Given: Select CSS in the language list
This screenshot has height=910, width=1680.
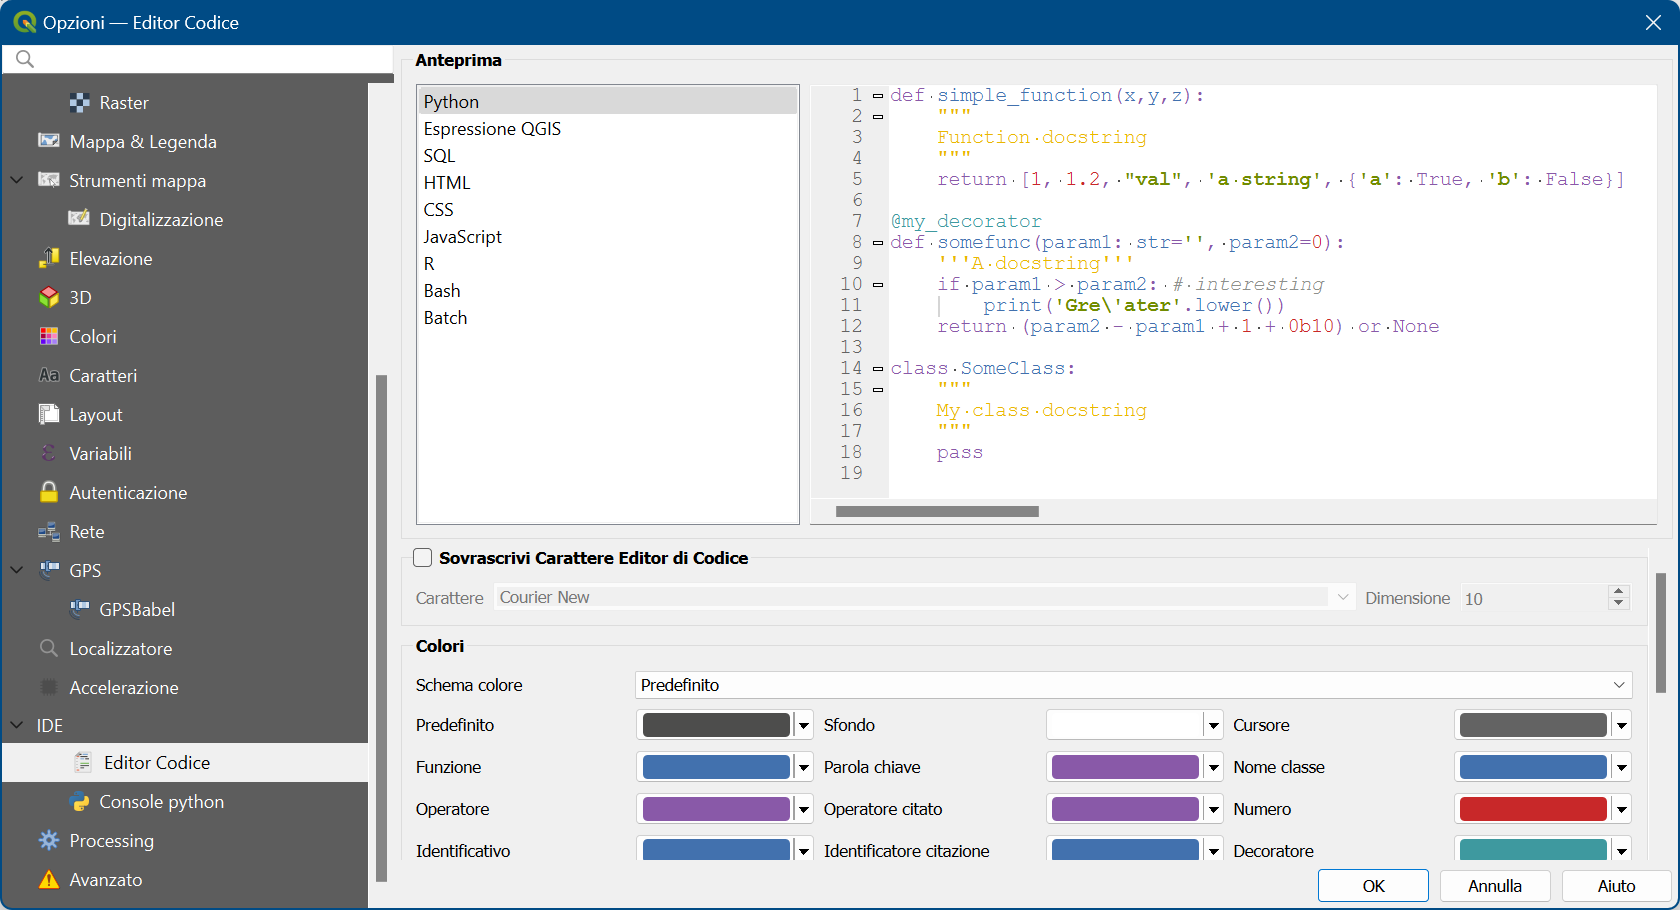Looking at the screenshot, I should tap(607, 209).
